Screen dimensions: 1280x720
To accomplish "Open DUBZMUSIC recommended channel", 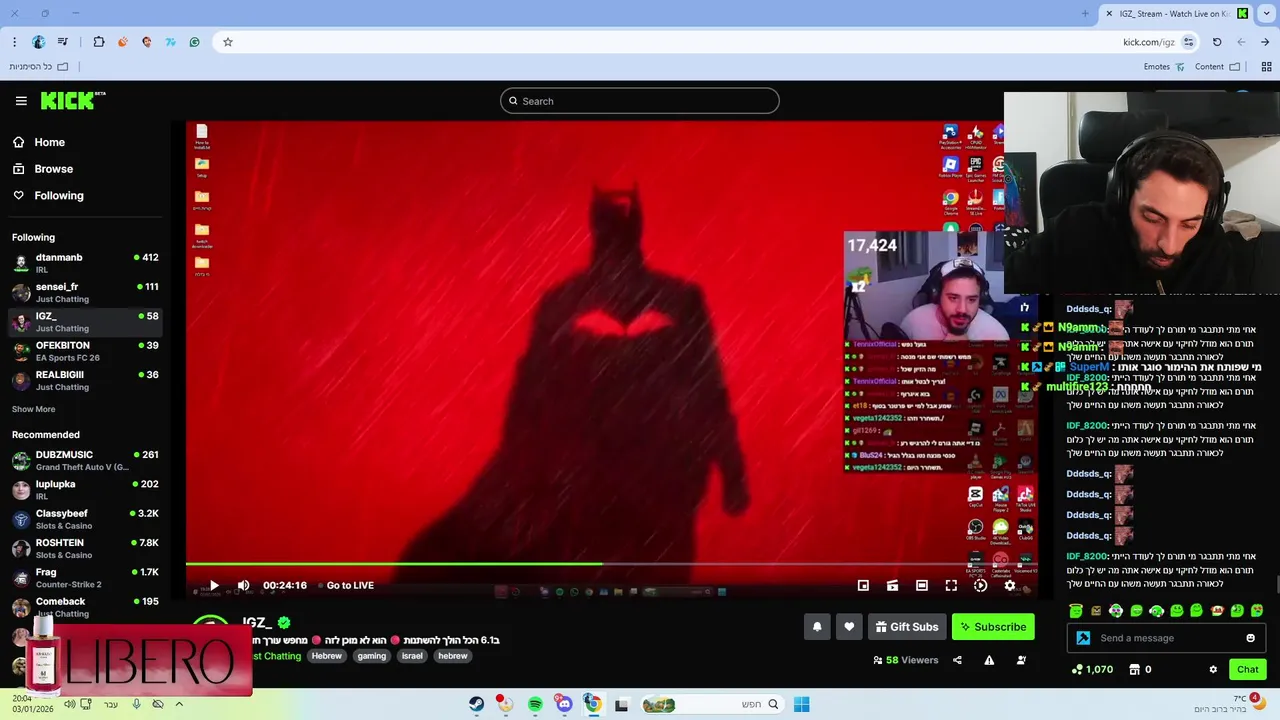I will click(85, 460).
